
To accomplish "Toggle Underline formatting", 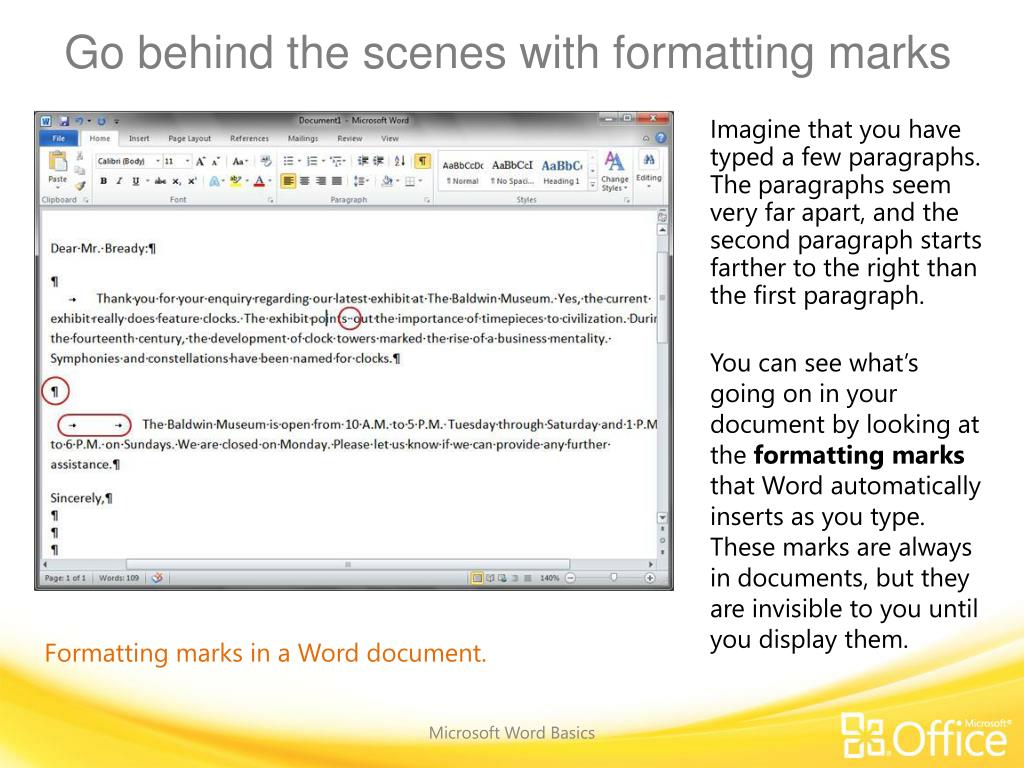I will coord(135,181).
